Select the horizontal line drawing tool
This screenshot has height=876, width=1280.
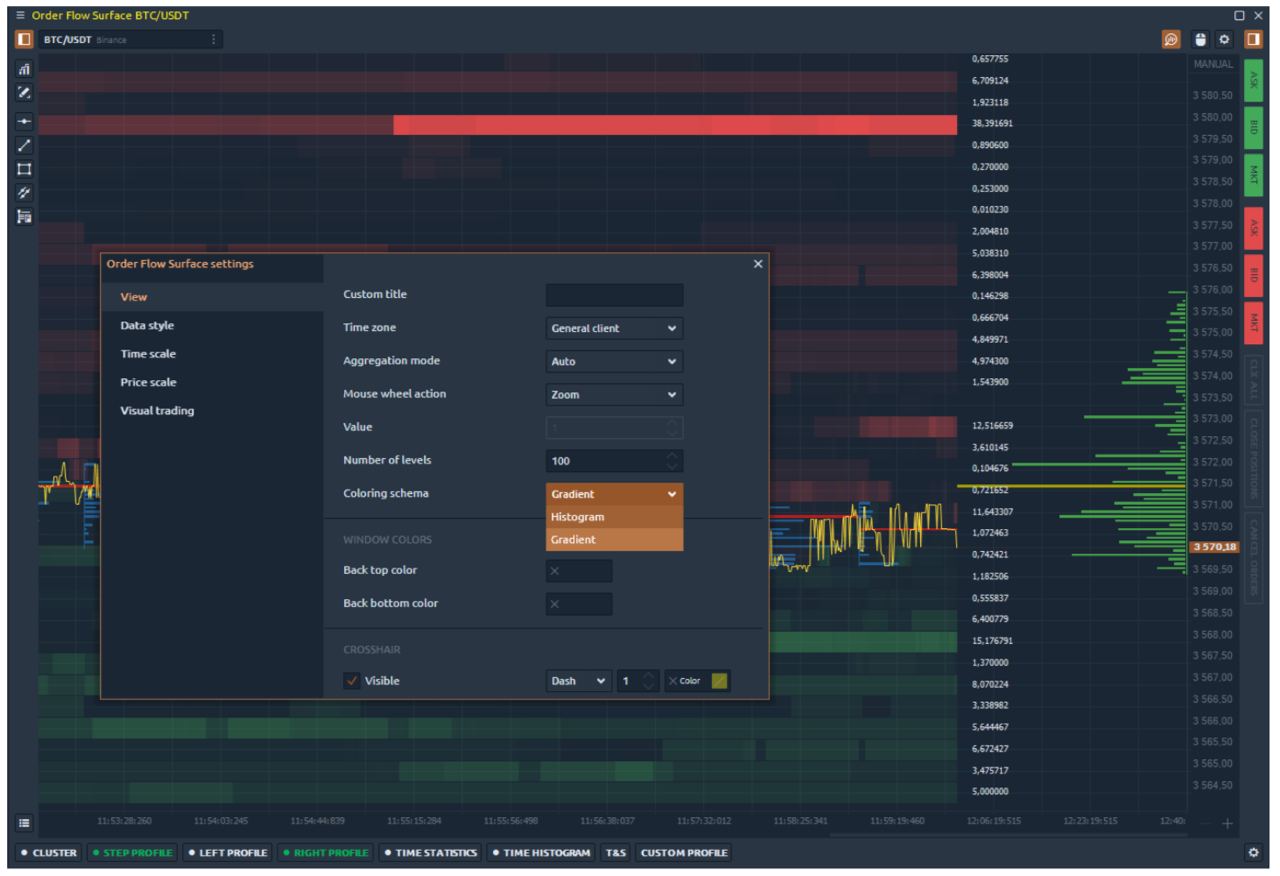pyautogui.click(x=22, y=124)
